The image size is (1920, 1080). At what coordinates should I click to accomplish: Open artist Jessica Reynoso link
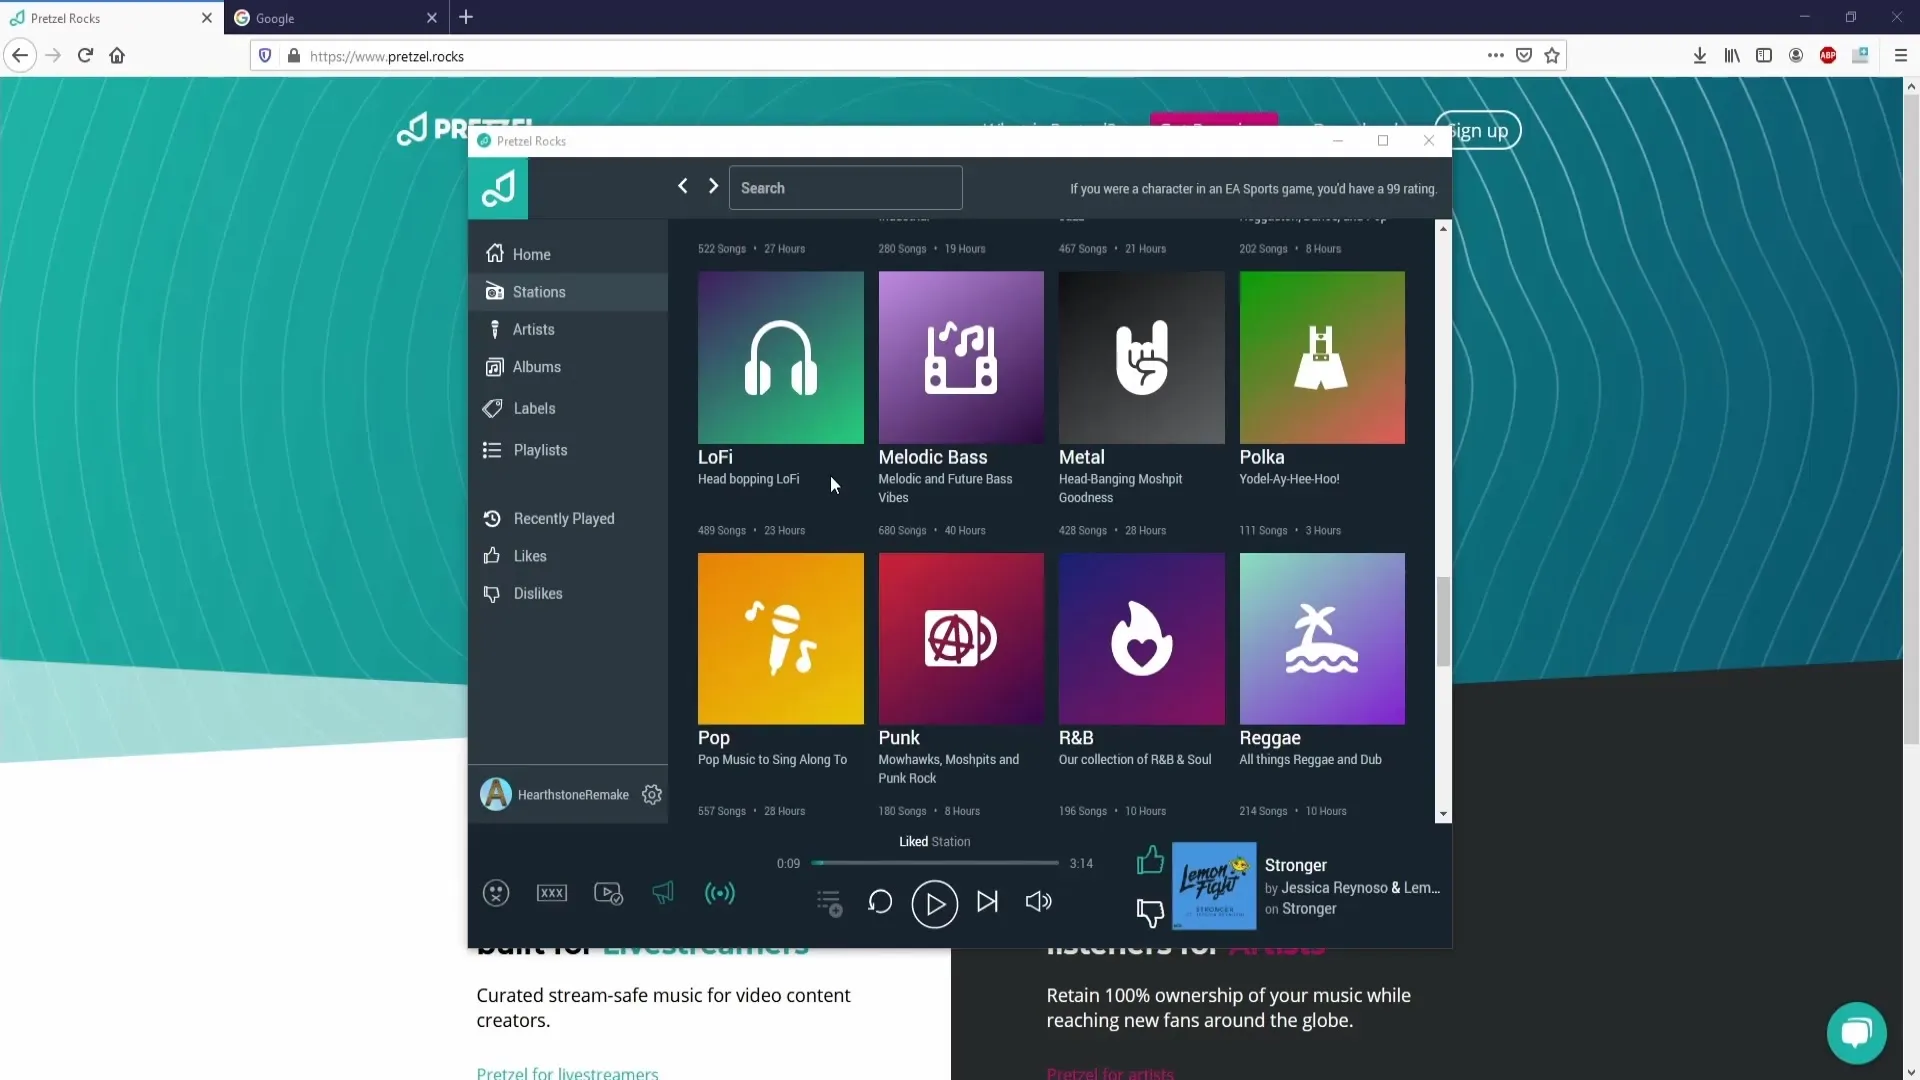tap(1334, 888)
